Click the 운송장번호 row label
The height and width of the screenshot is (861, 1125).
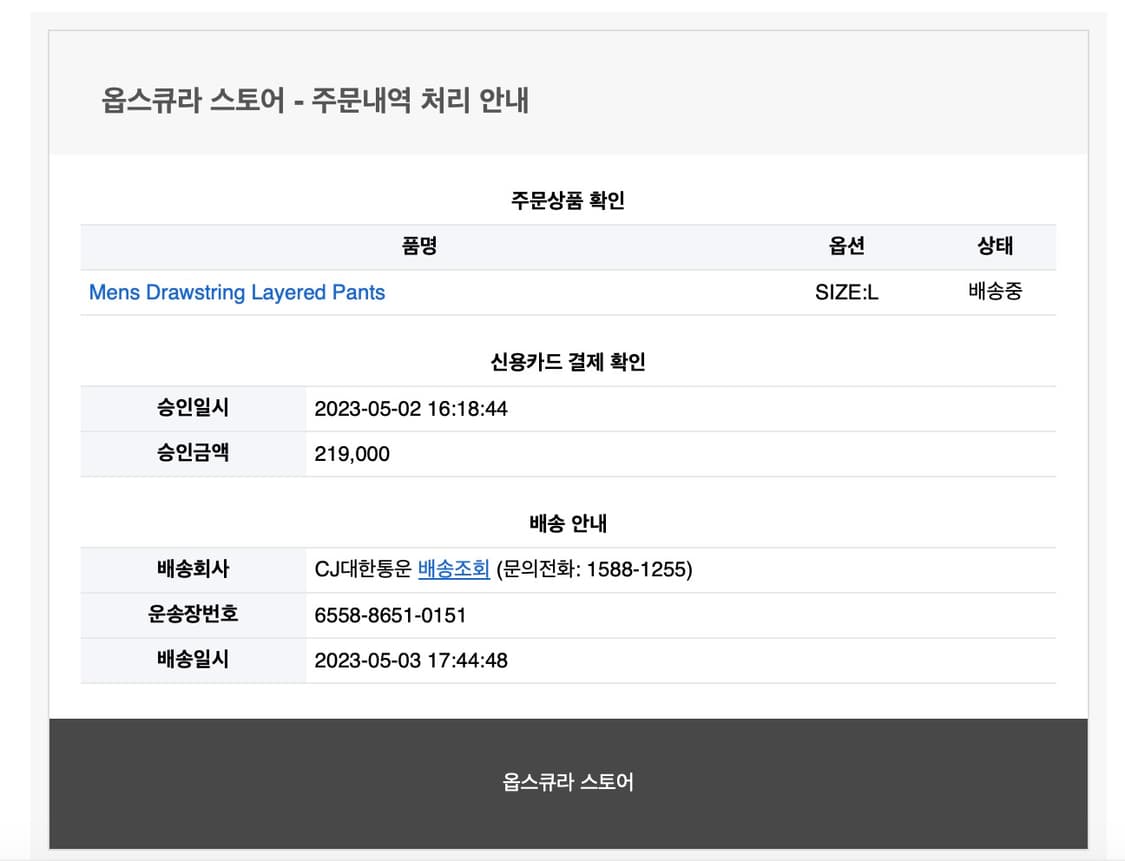(x=193, y=614)
